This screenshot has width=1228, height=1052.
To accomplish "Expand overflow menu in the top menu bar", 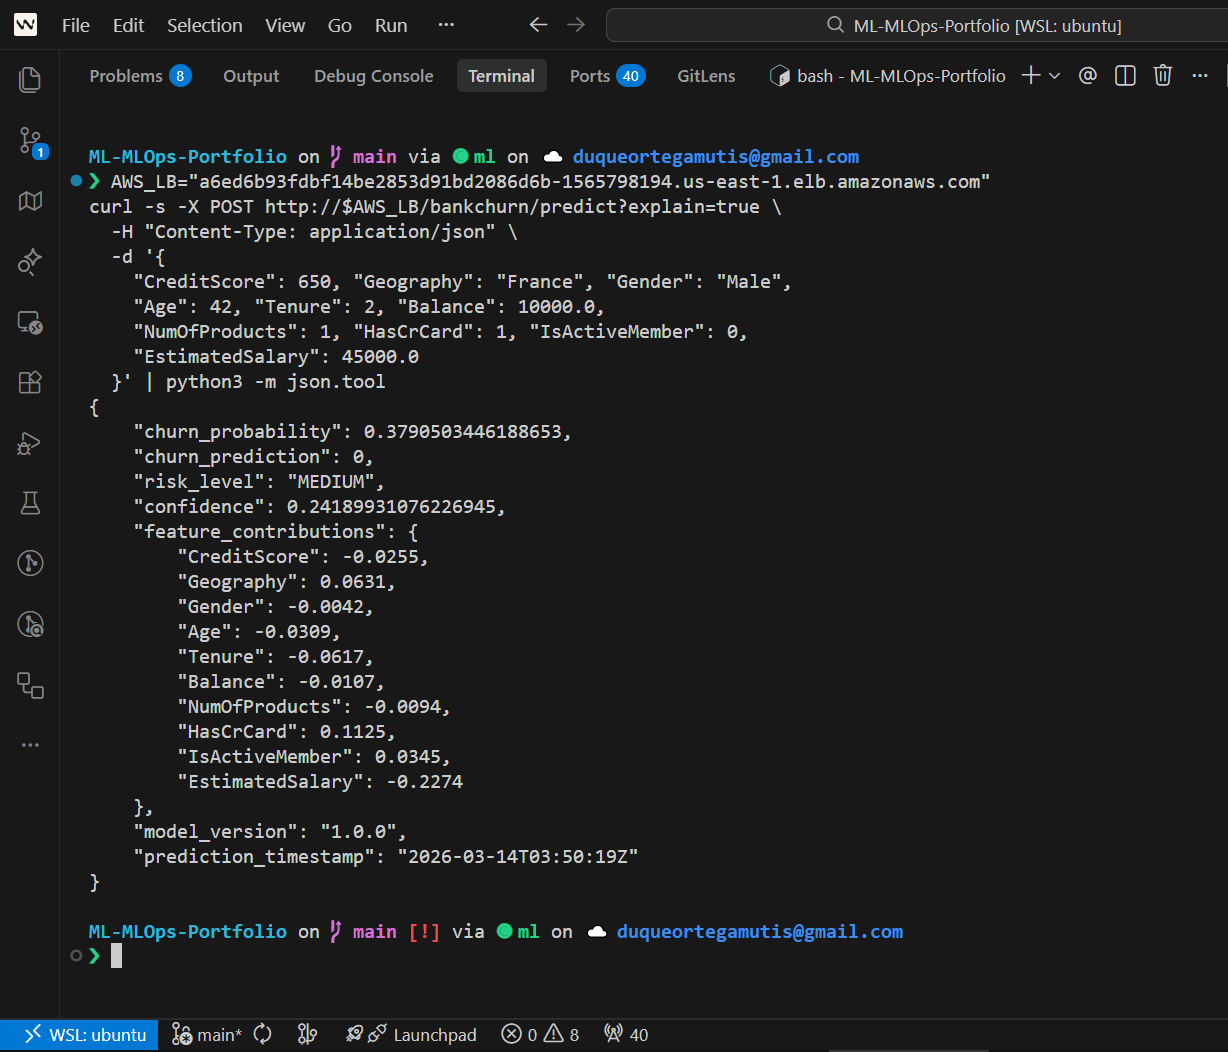I will [x=446, y=25].
